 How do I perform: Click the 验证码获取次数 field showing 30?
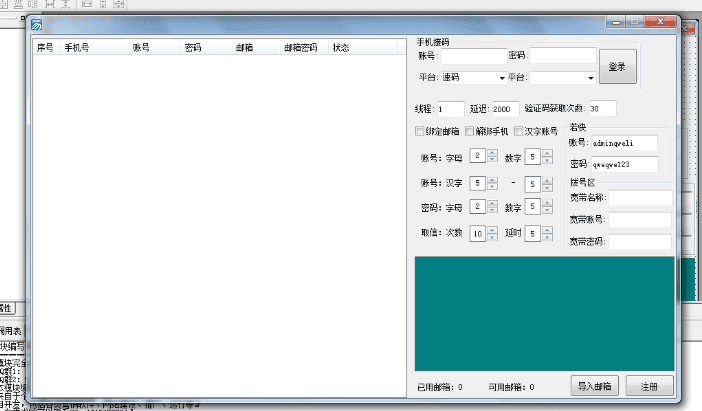(x=603, y=109)
